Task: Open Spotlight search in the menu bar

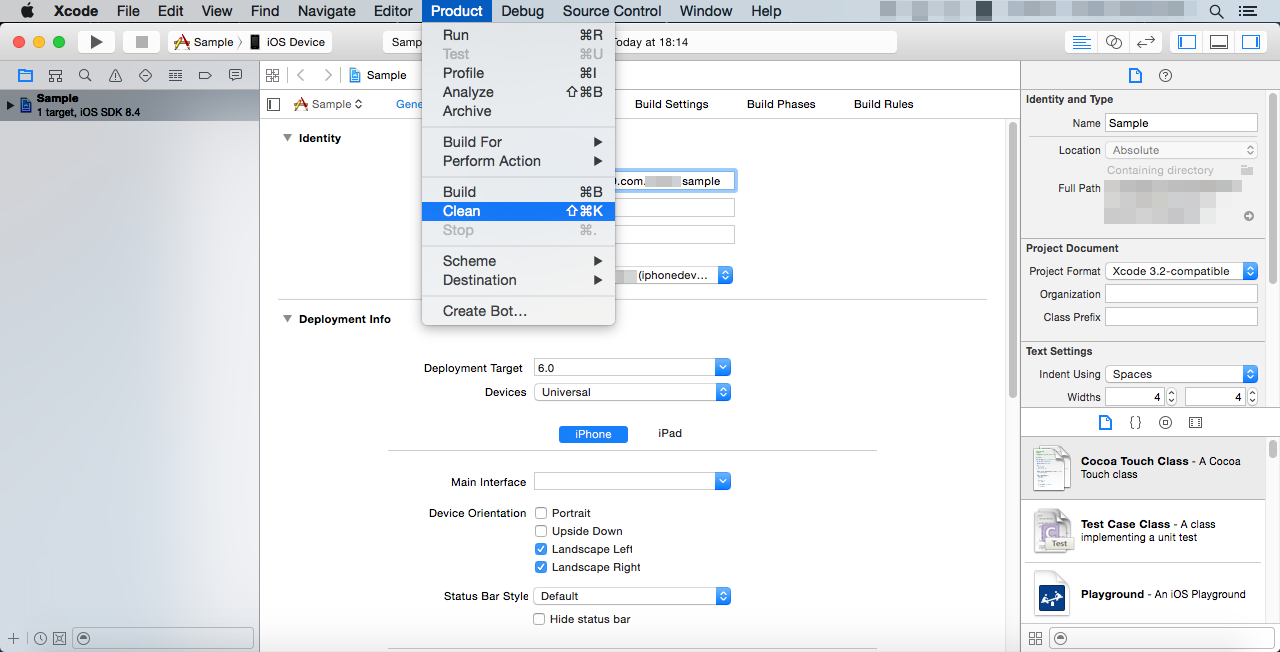Action: pos(1217,11)
